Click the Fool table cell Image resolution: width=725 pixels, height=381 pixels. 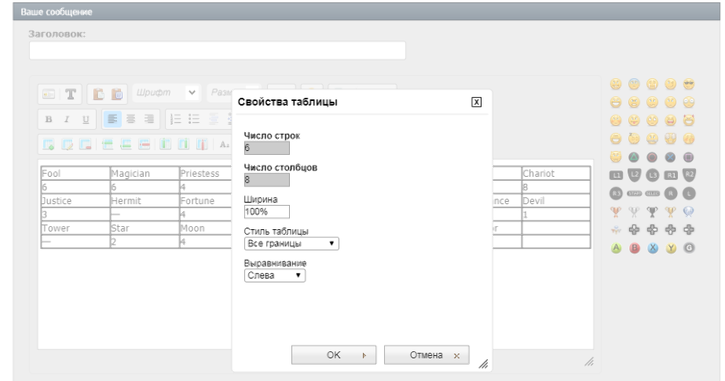click(x=75, y=173)
